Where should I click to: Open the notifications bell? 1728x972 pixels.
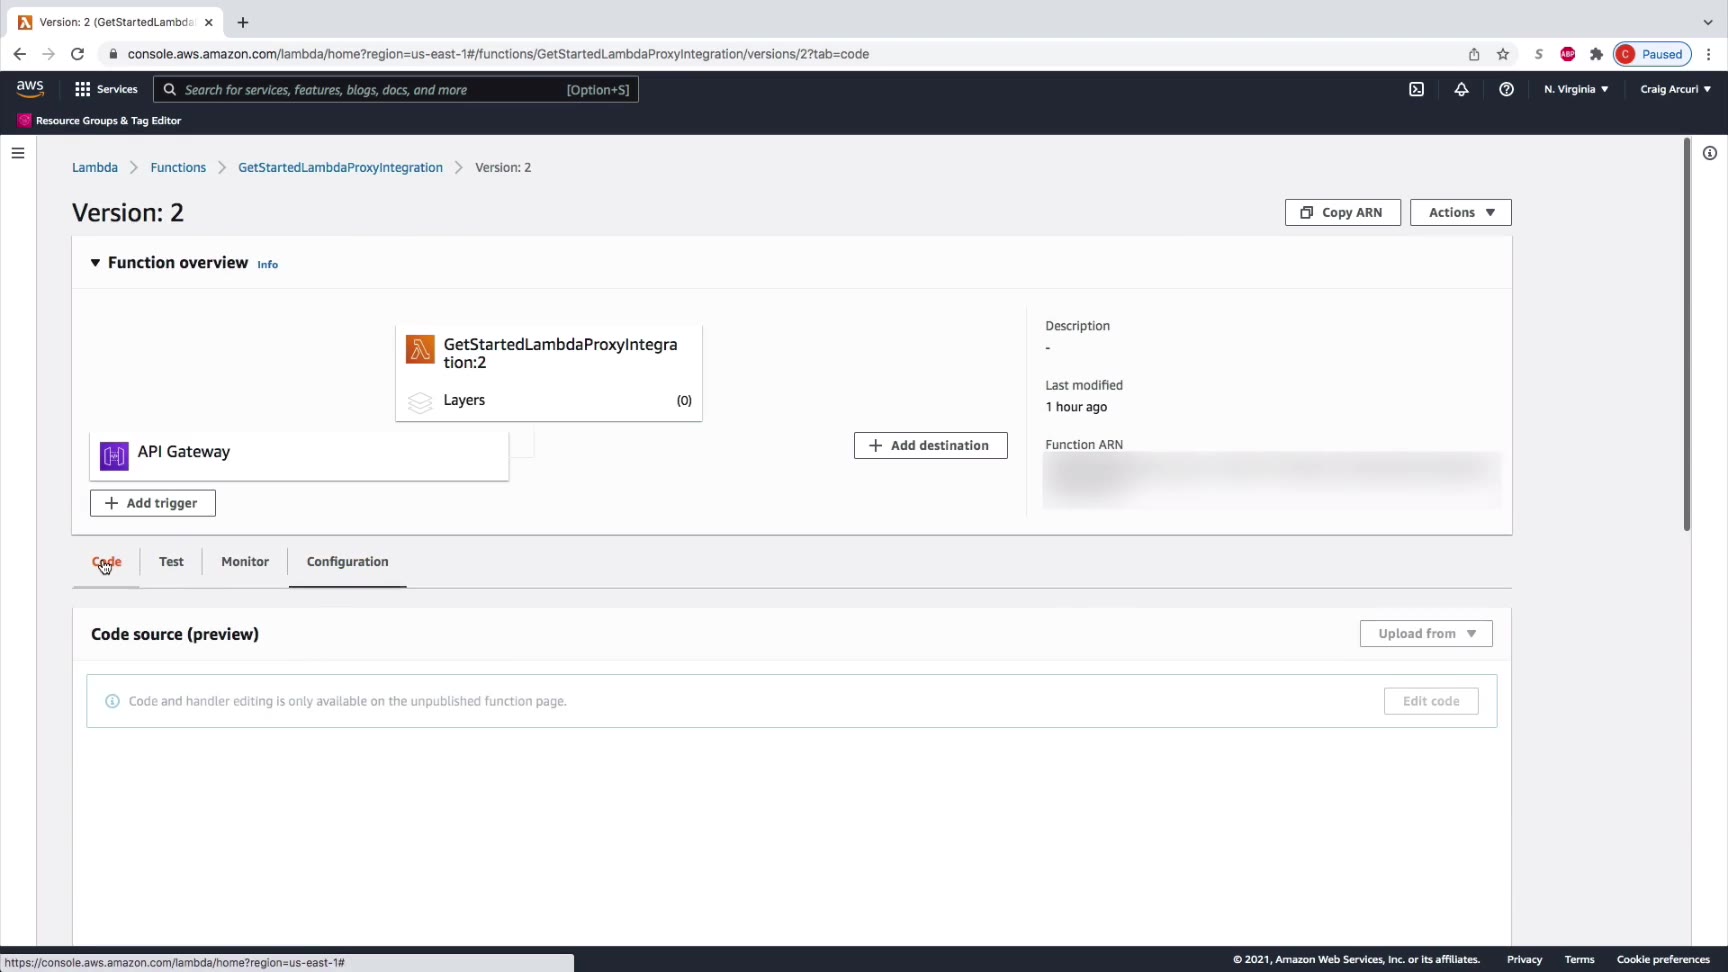pyautogui.click(x=1461, y=89)
